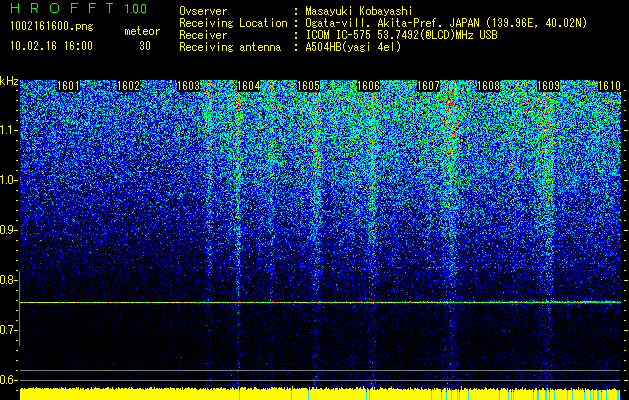
Task: Click the Receiver label
Action: tap(203, 35)
